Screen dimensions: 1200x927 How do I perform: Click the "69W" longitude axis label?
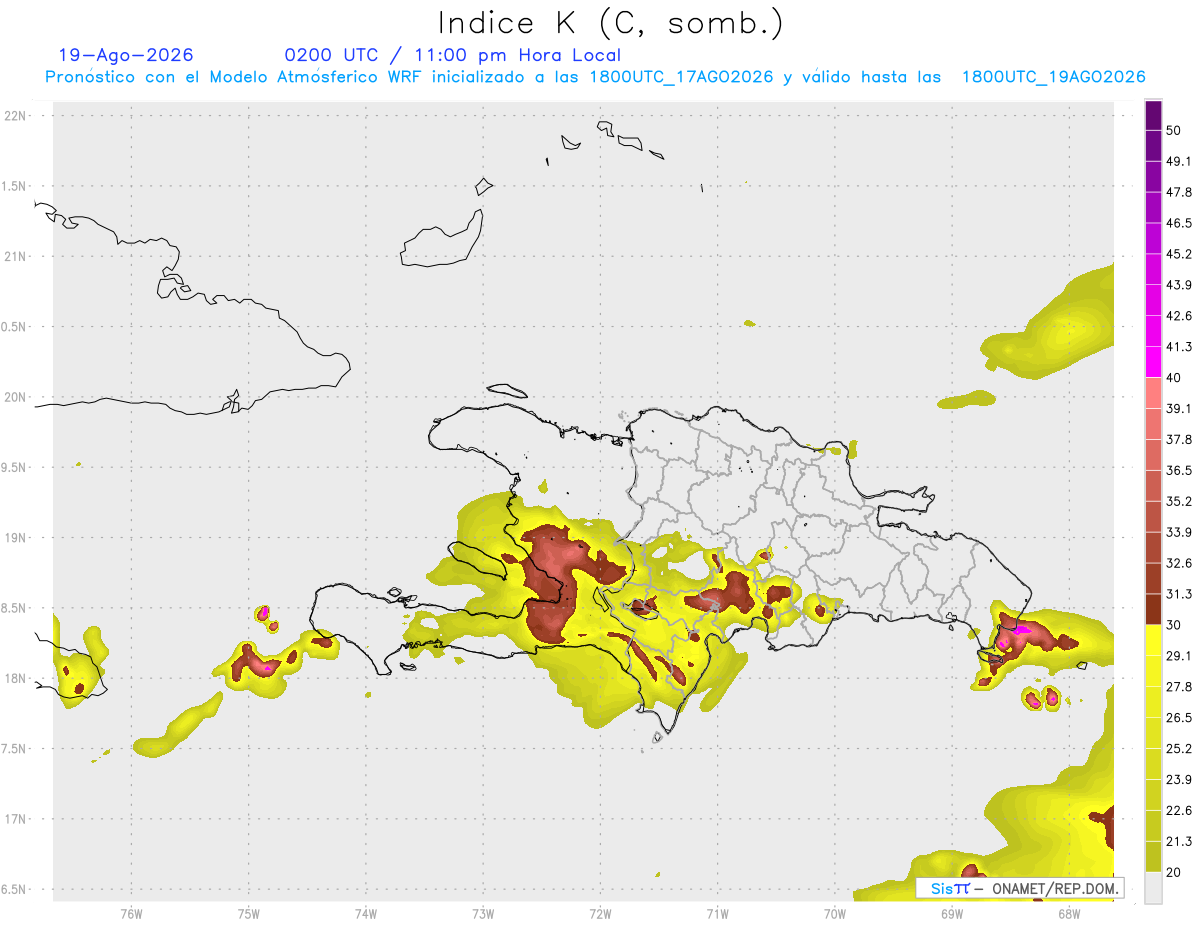point(951,913)
